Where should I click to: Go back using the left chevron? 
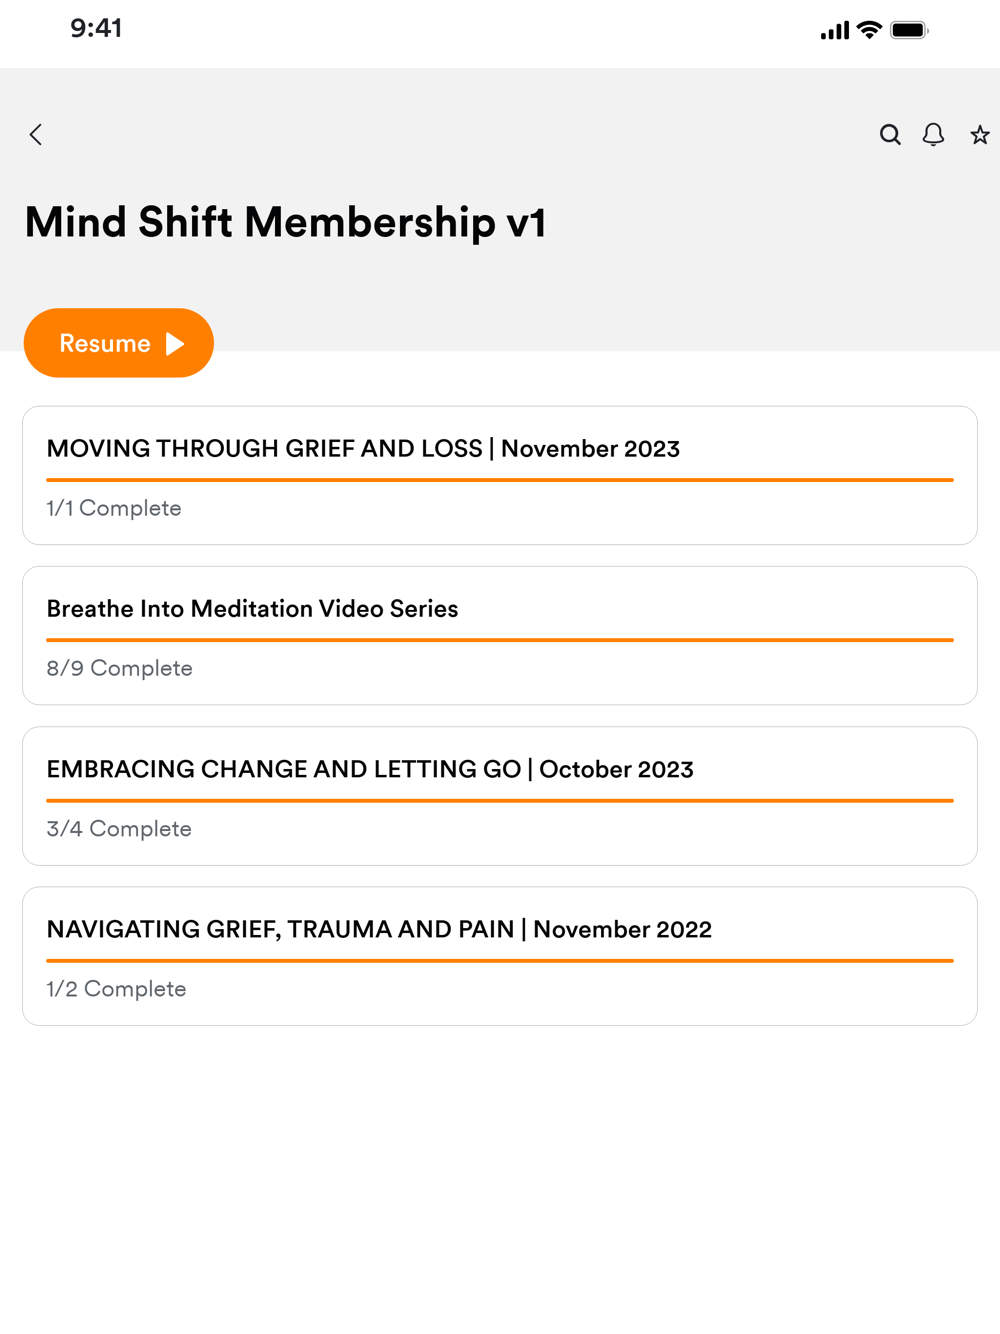36,135
